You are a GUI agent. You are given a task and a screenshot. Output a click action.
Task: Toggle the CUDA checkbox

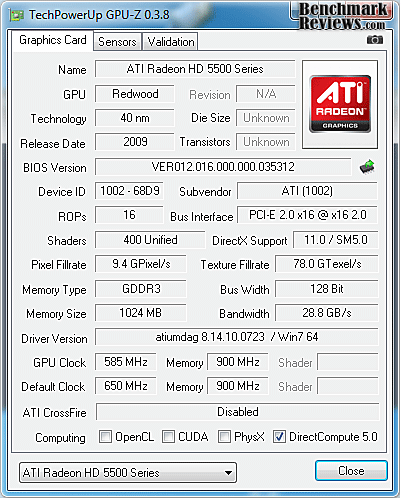pos(168,437)
